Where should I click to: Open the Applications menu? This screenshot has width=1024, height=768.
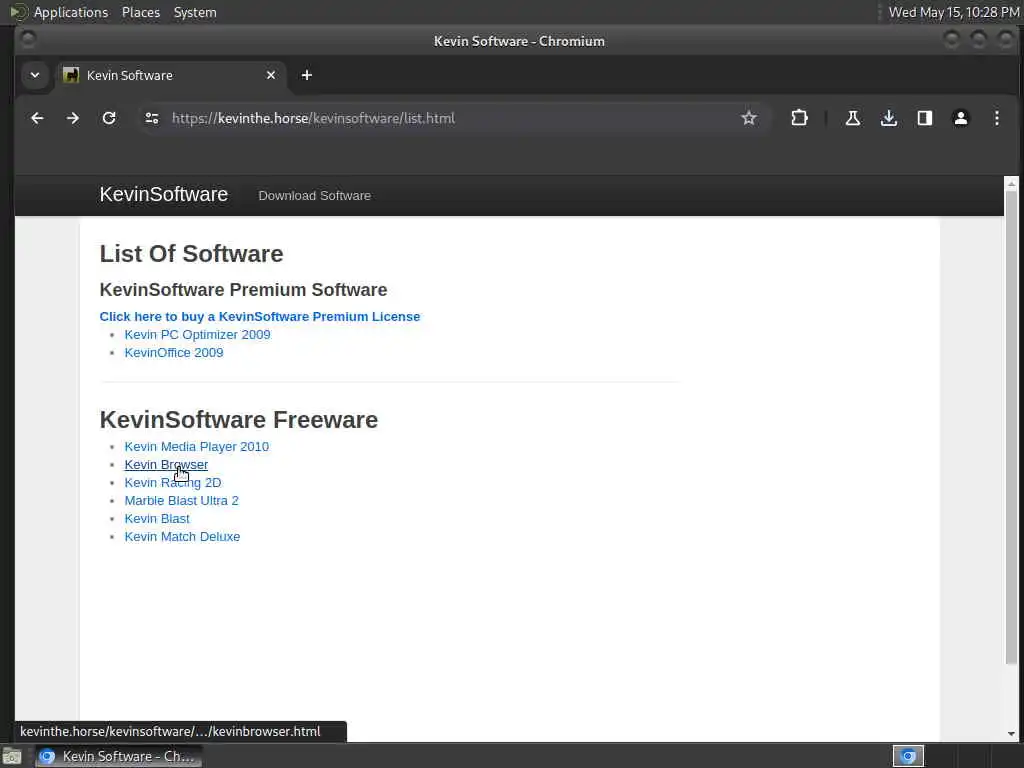coord(70,12)
